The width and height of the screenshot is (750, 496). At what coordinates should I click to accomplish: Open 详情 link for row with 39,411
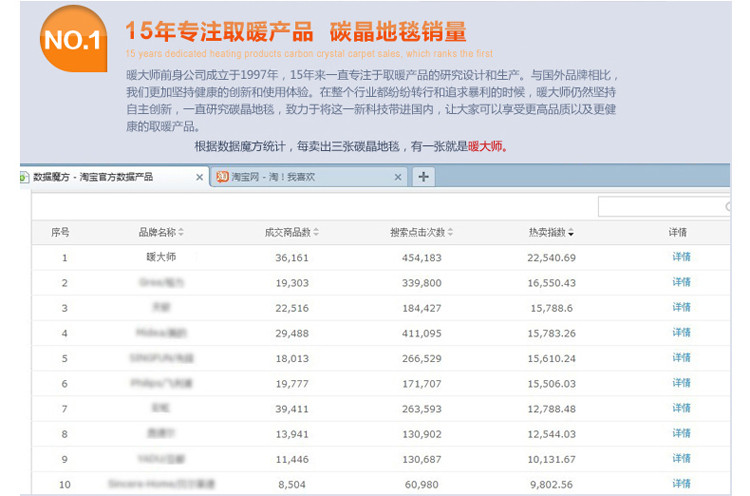(x=681, y=408)
